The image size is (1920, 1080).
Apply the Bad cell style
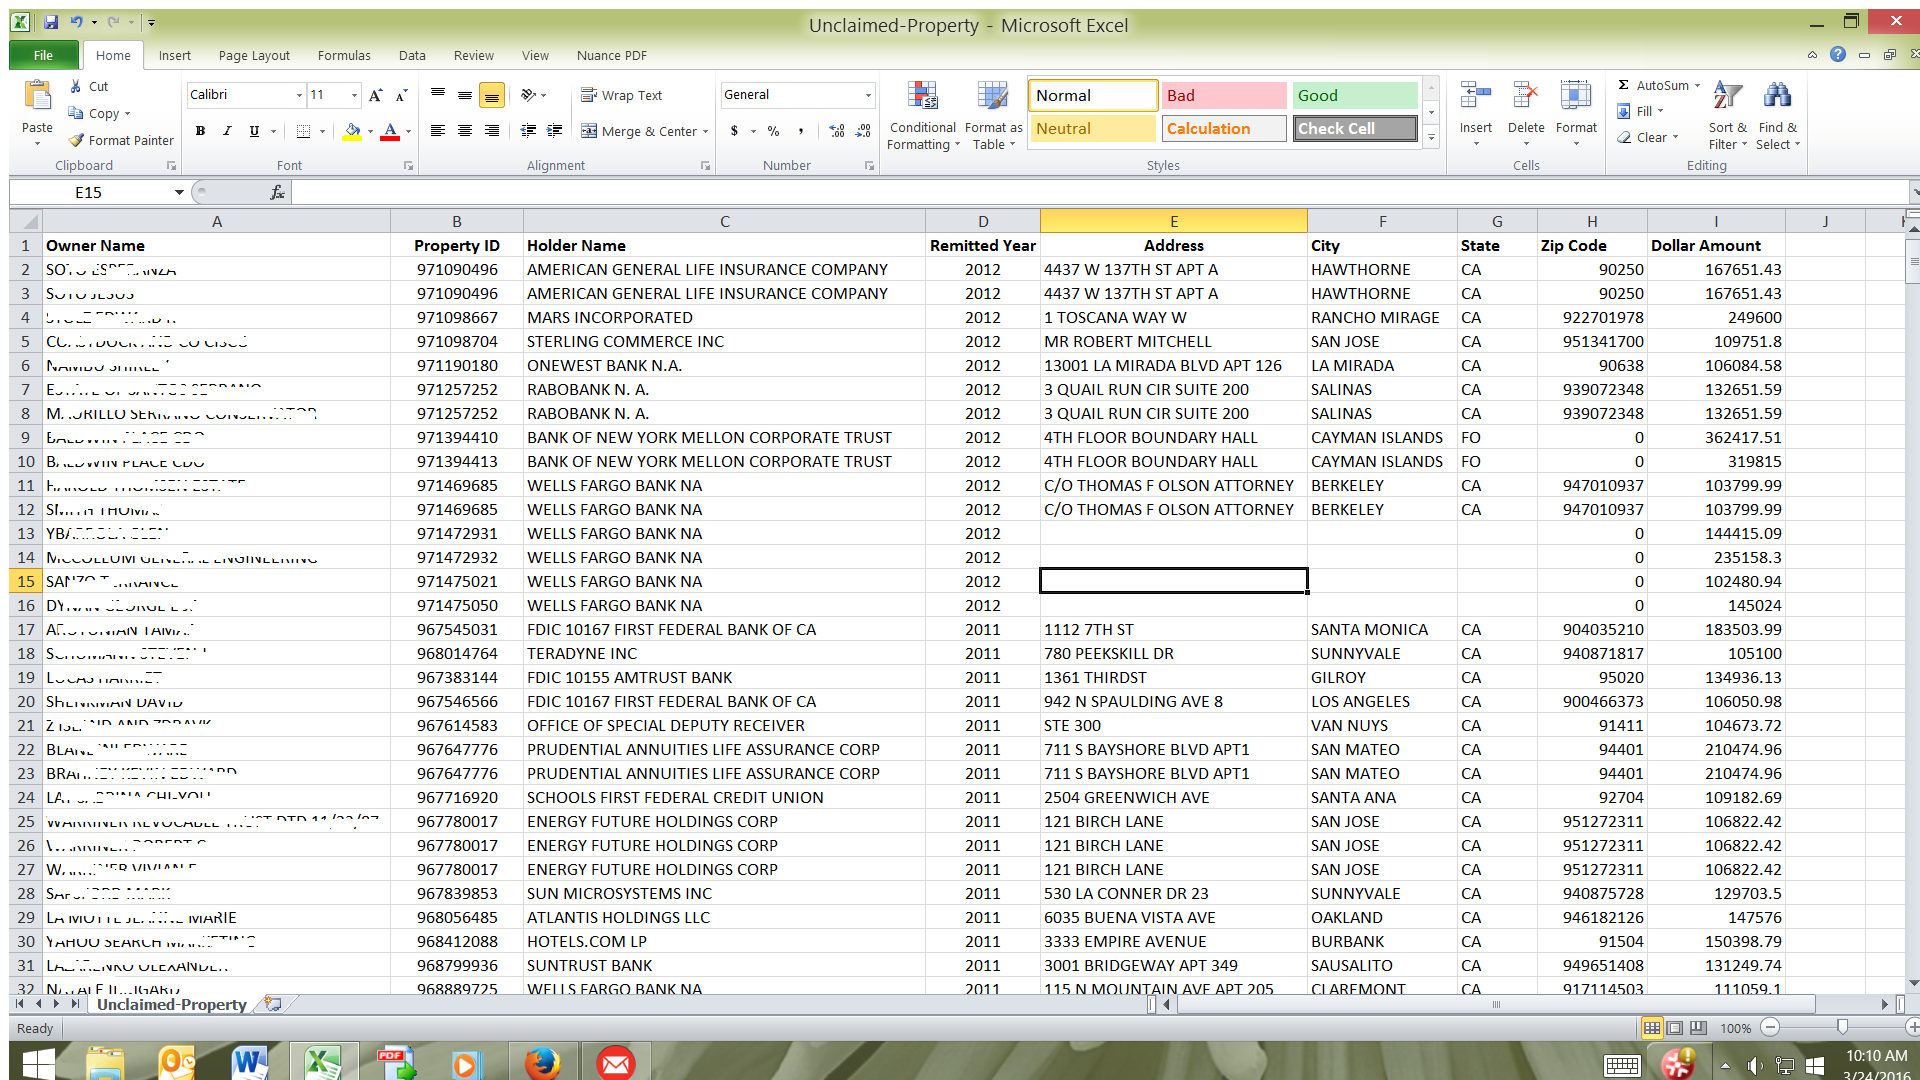click(x=1224, y=95)
